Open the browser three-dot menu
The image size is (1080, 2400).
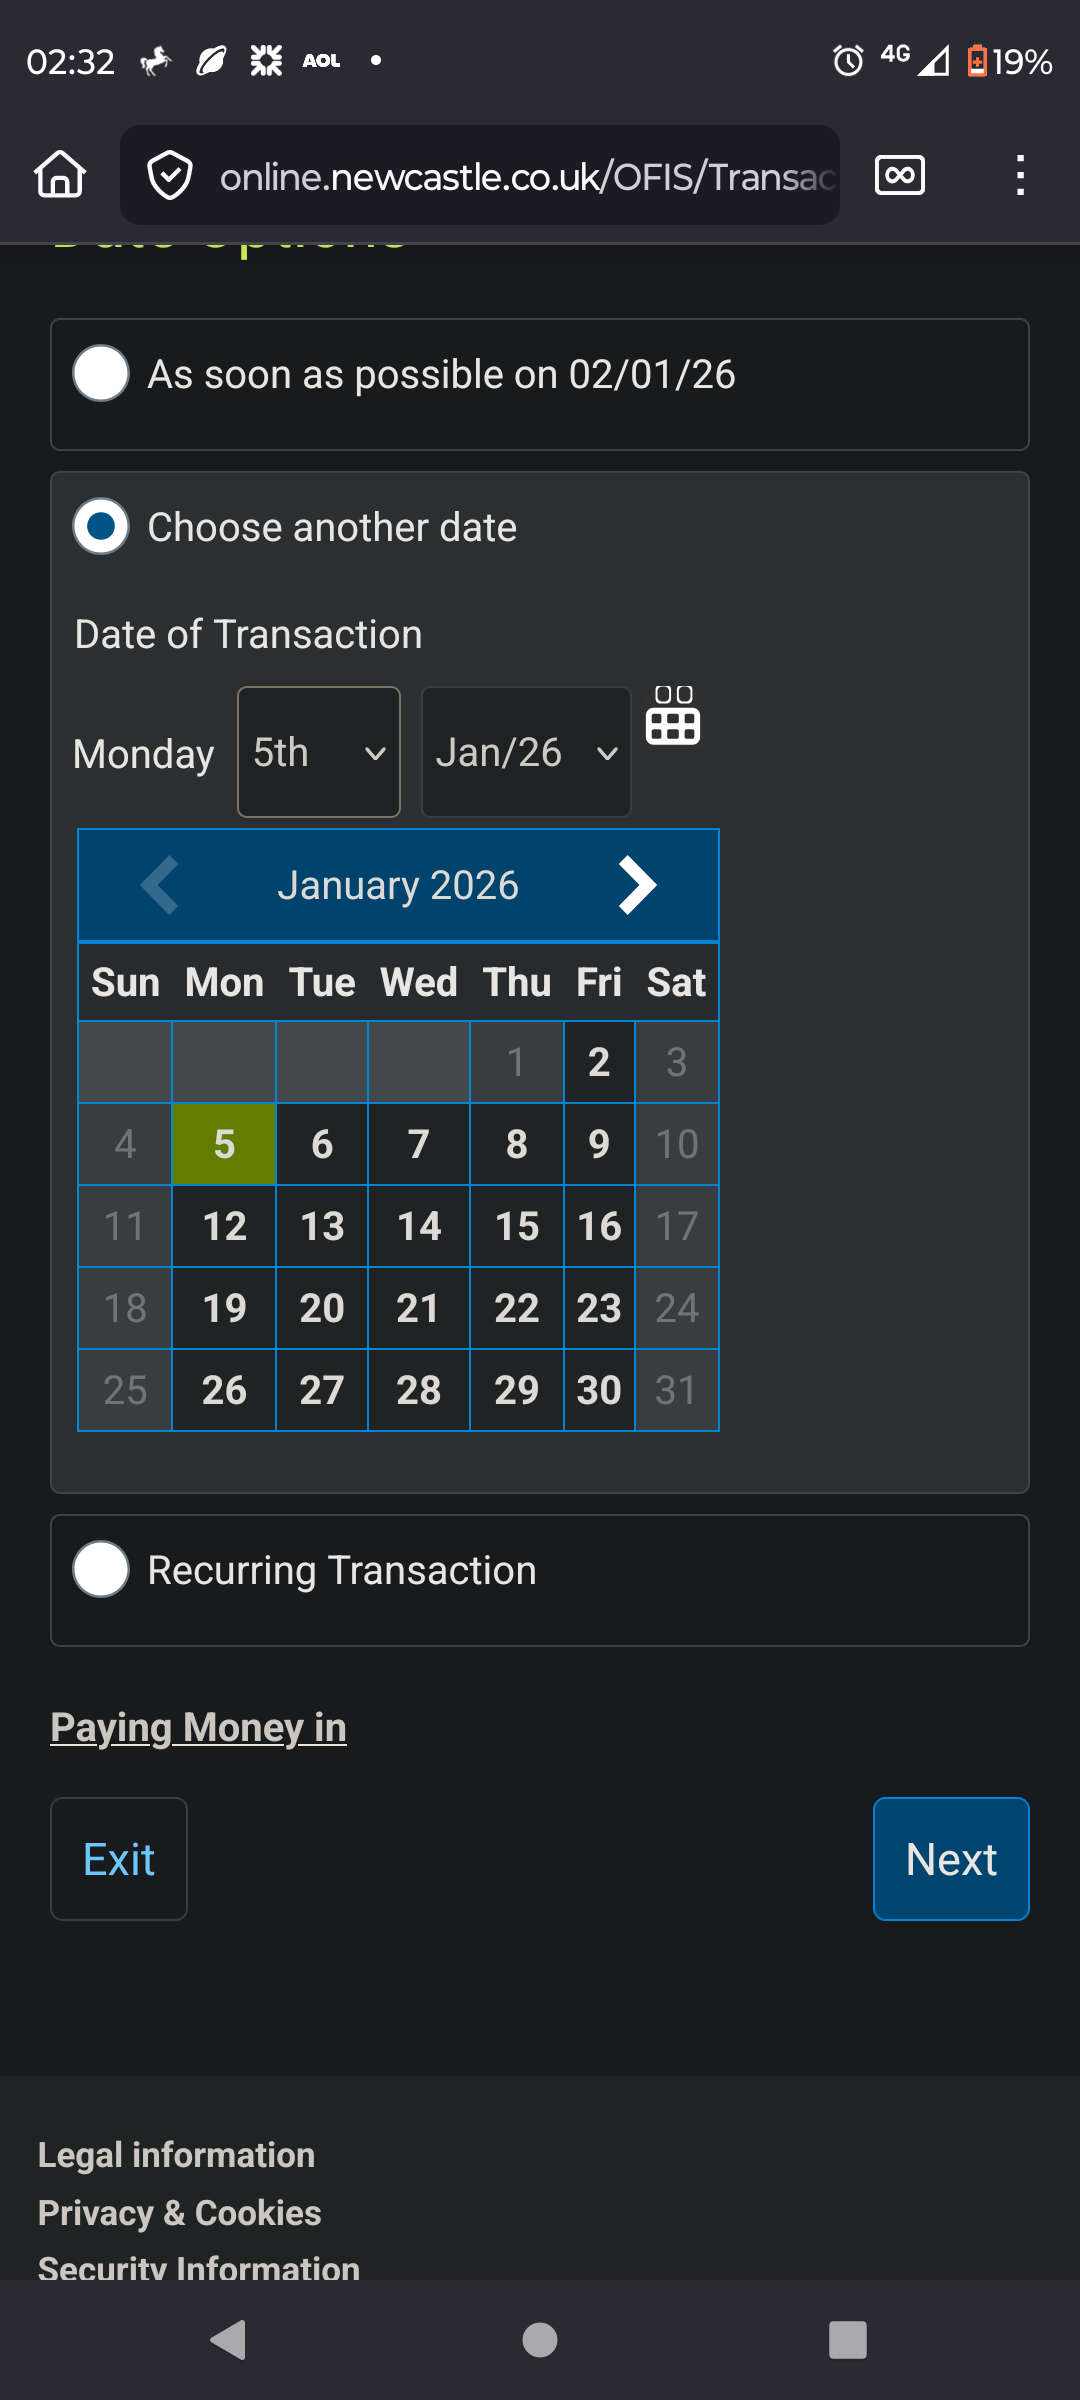point(1019,175)
